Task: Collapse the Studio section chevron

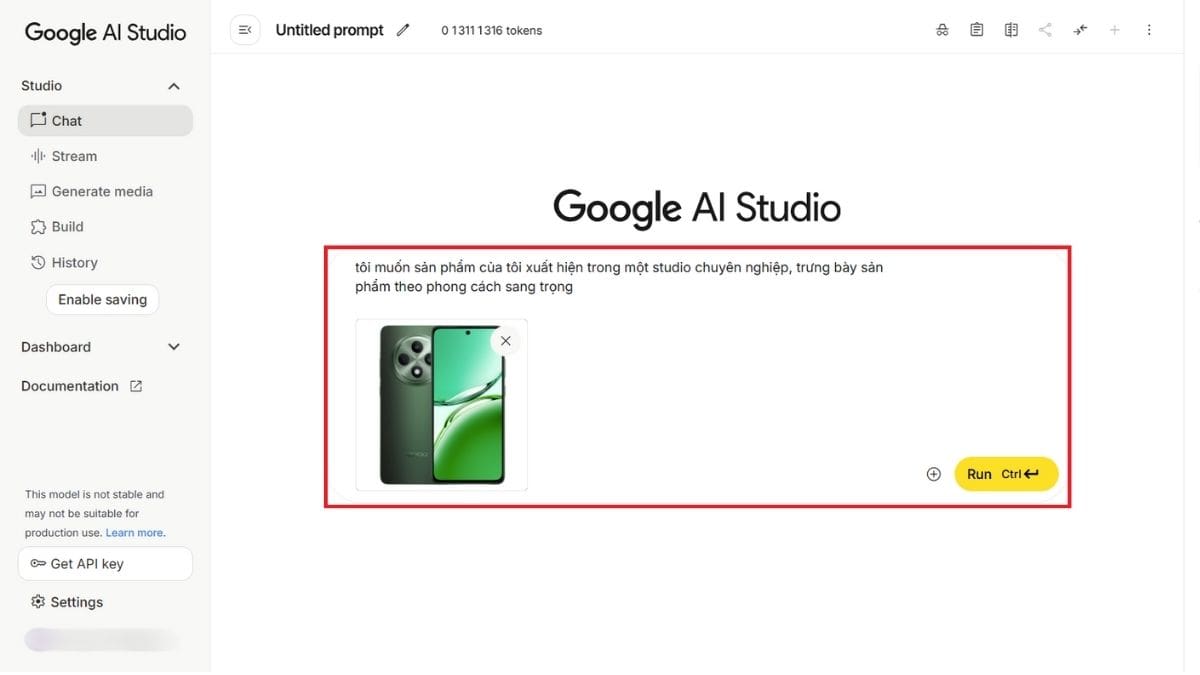Action: [x=174, y=86]
